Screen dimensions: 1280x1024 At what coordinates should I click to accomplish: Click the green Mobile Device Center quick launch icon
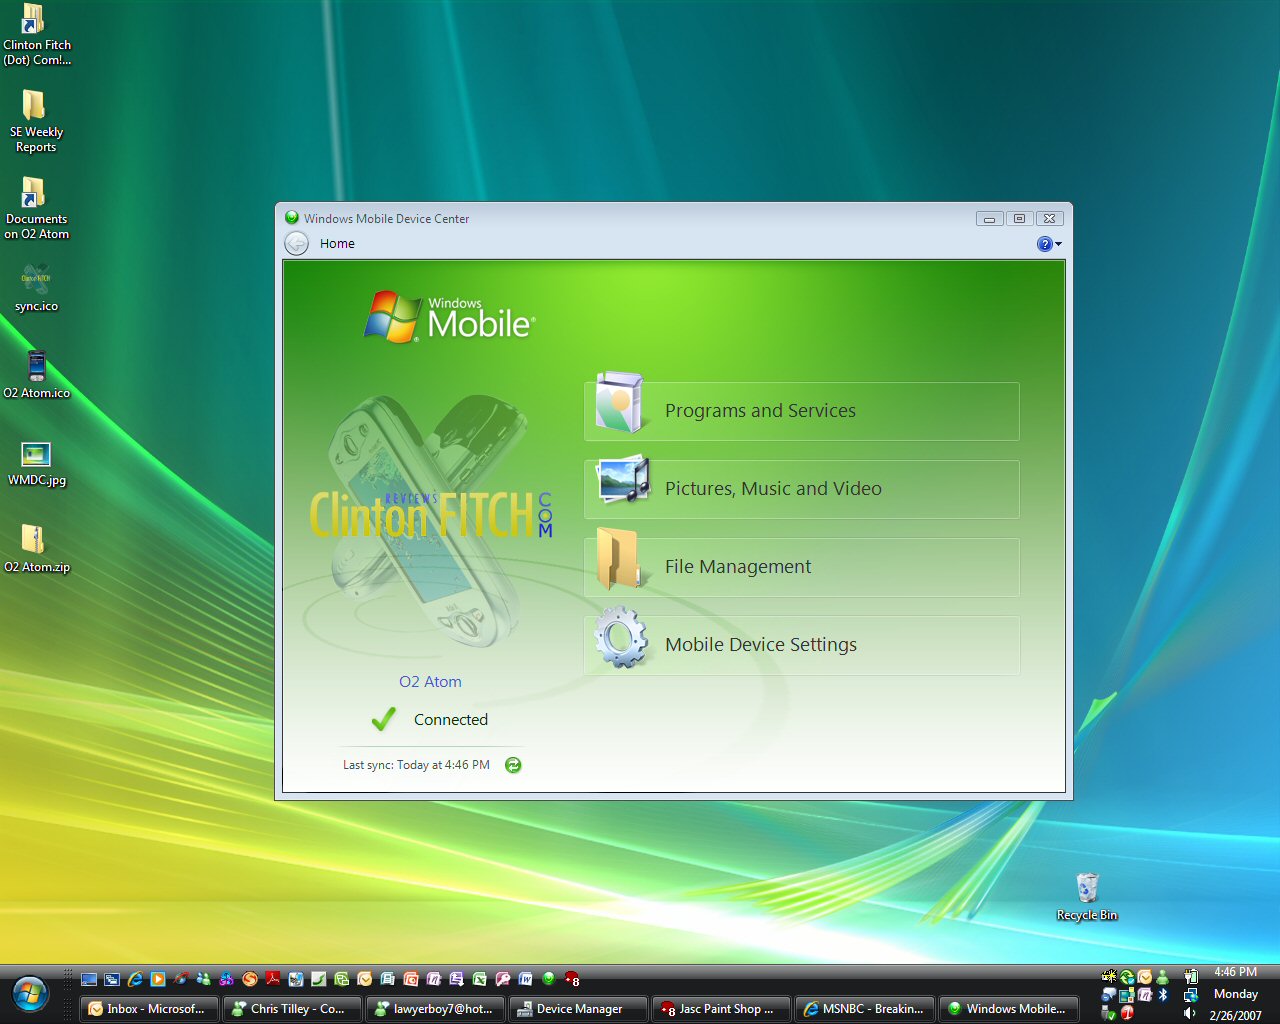pyautogui.click(x=549, y=980)
